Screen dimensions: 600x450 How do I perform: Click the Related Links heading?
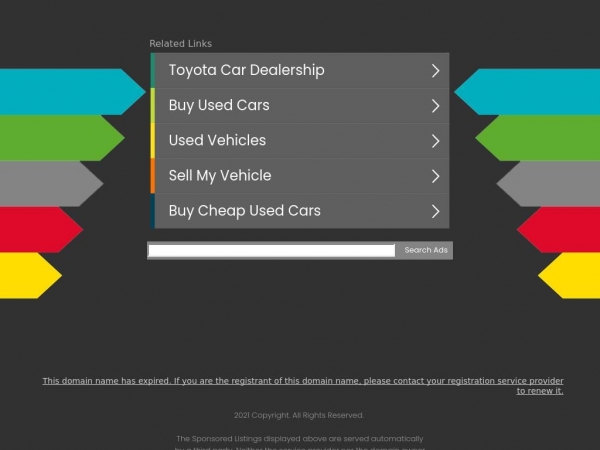pyautogui.click(x=181, y=44)
